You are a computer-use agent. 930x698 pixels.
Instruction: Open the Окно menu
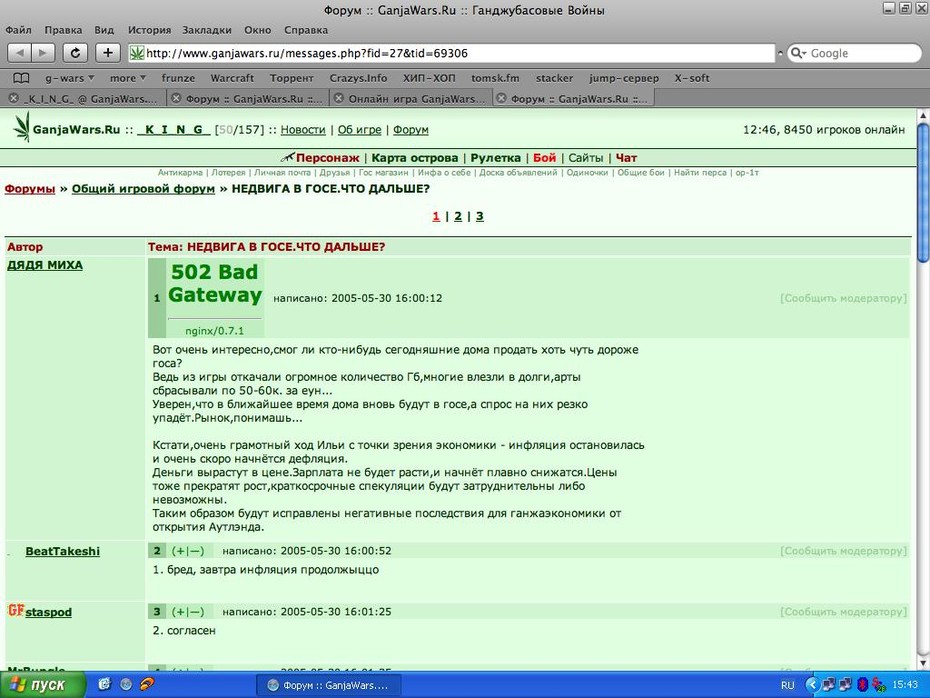(257, 30)
